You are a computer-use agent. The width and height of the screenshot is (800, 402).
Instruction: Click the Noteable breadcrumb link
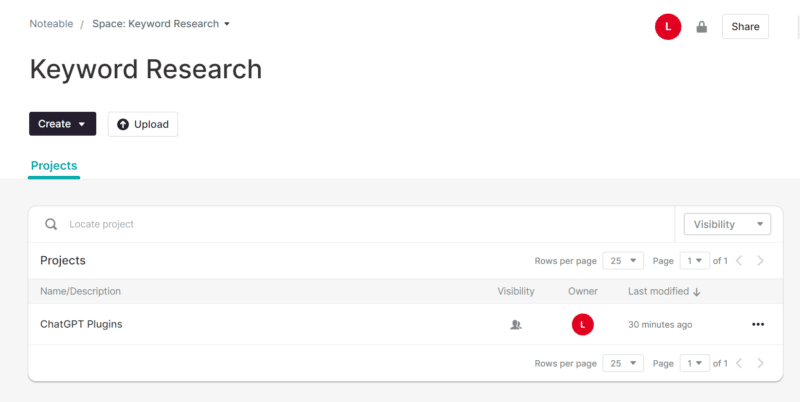click(x=52, y=24)
